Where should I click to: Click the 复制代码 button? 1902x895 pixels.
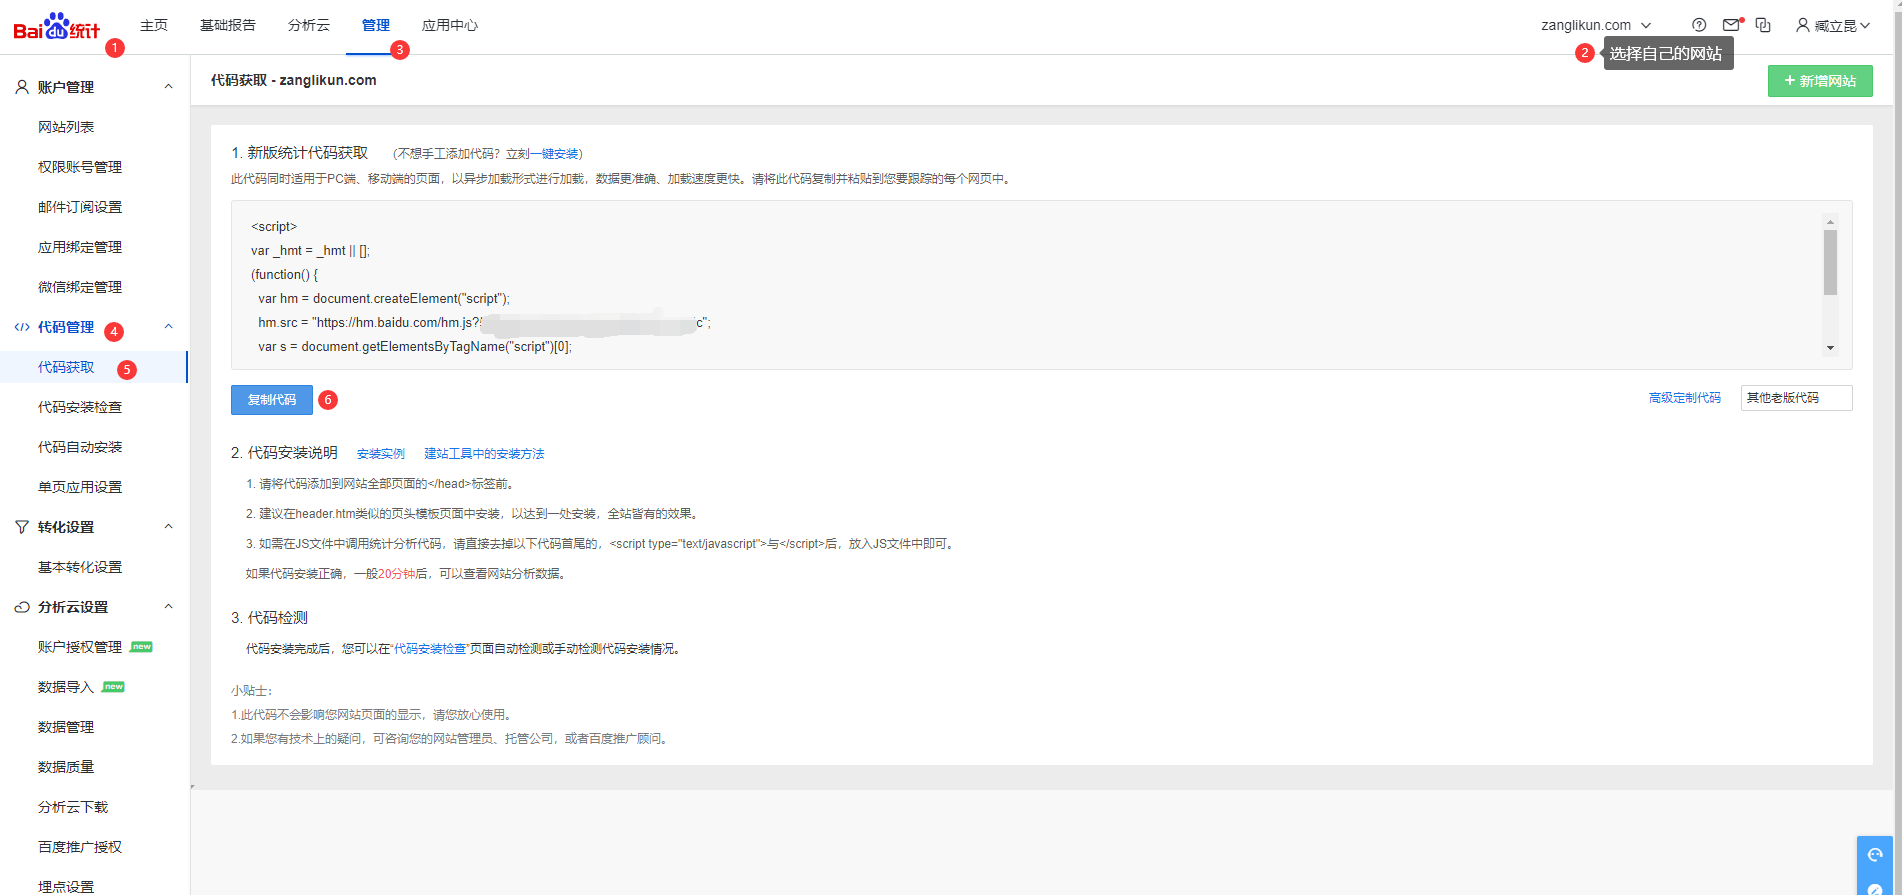coord(272,400)
